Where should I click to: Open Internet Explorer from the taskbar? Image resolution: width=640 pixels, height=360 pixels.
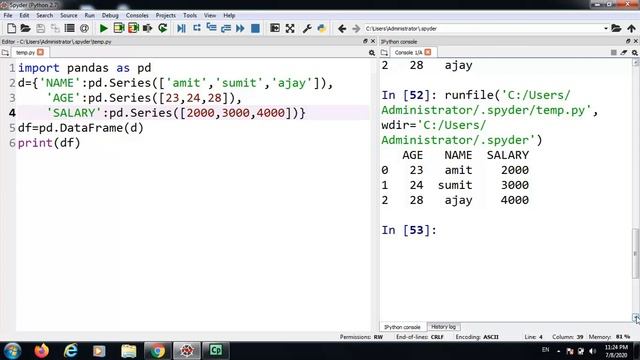tap(71, 351)
